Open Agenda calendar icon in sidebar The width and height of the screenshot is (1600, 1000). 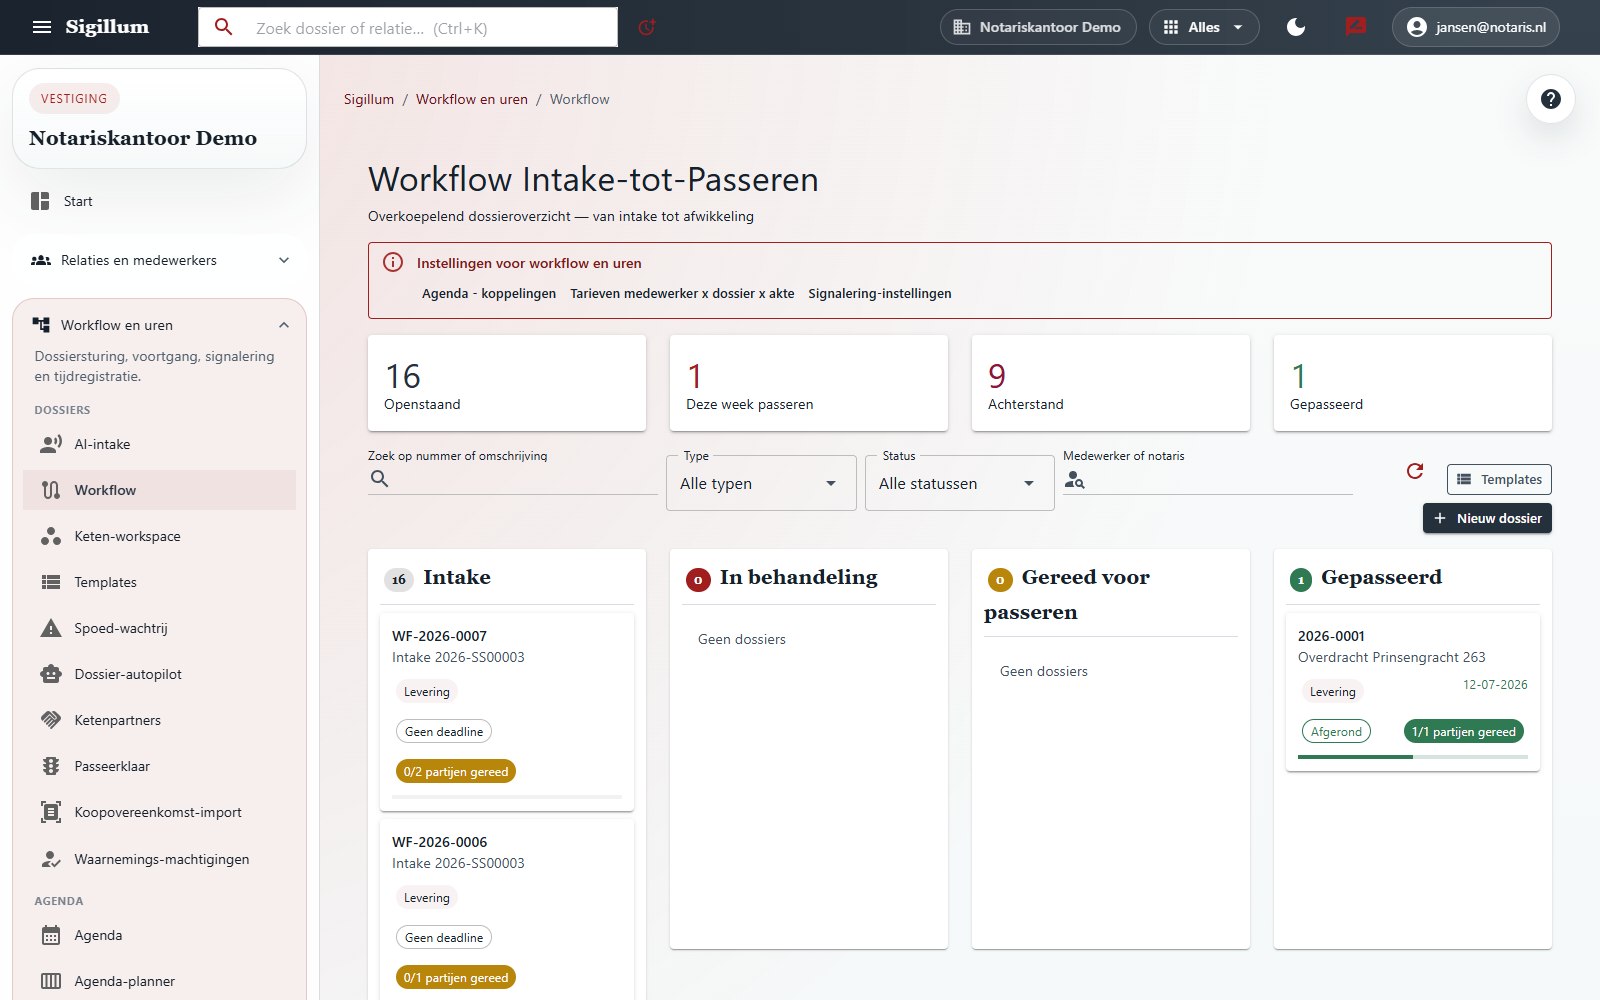(51, 935)
